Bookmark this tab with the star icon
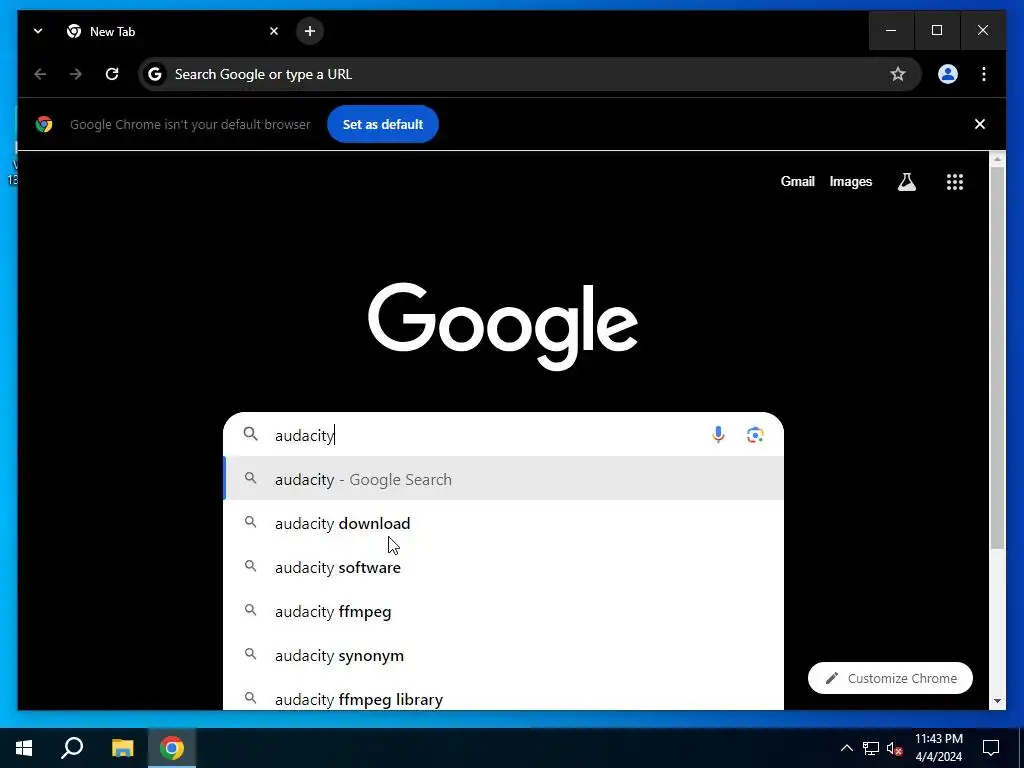Image resolution: width=1024 pixels, height=768 pixels. click(898, 74)
